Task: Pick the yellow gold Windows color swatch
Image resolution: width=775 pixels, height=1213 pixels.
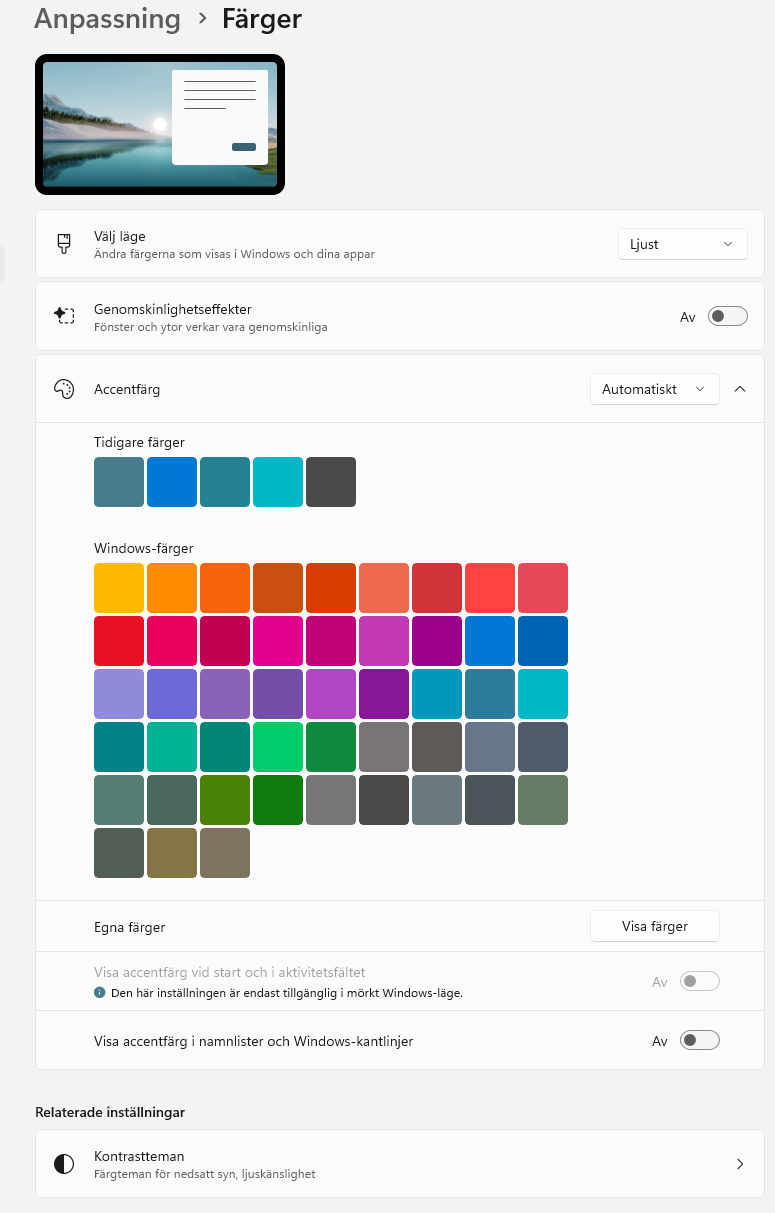Action: (119, 588)
